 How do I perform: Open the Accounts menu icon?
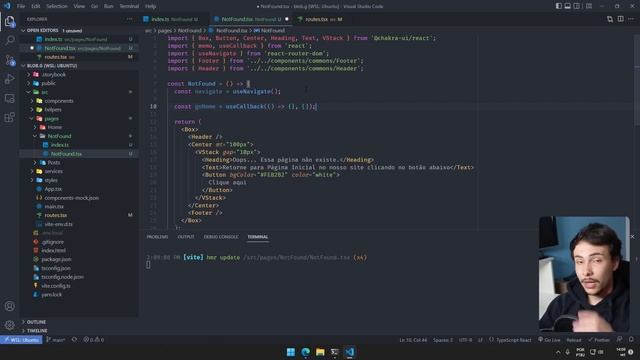[10, 306]
